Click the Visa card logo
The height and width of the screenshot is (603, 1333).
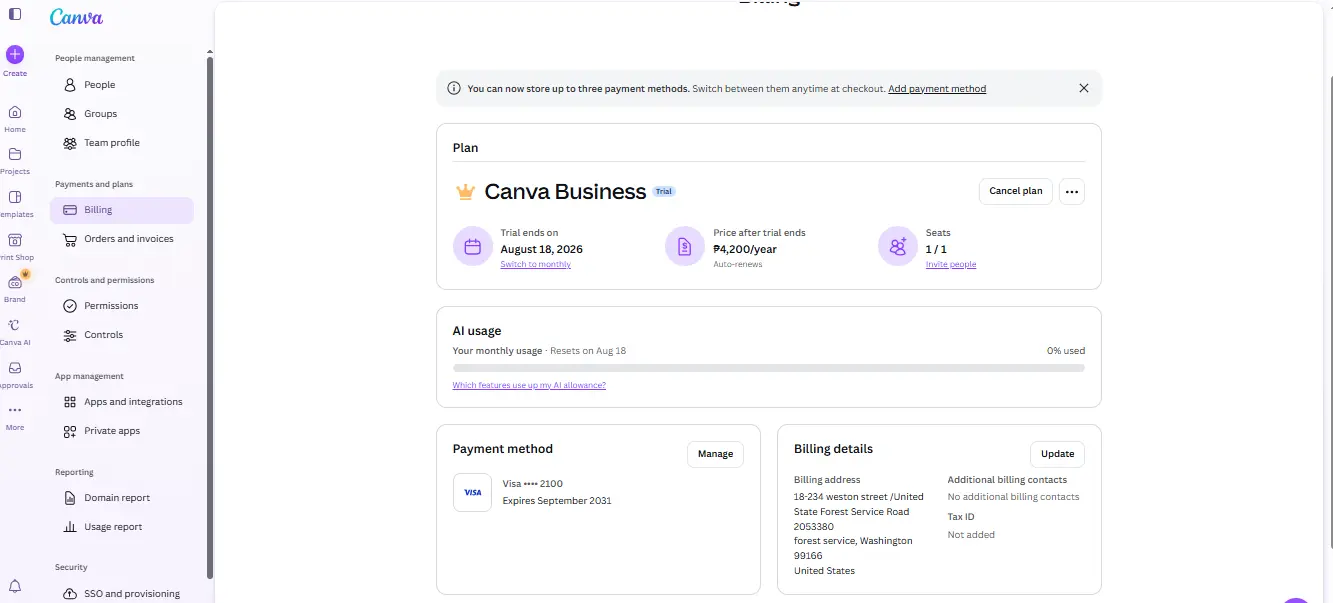click(472, 492)
